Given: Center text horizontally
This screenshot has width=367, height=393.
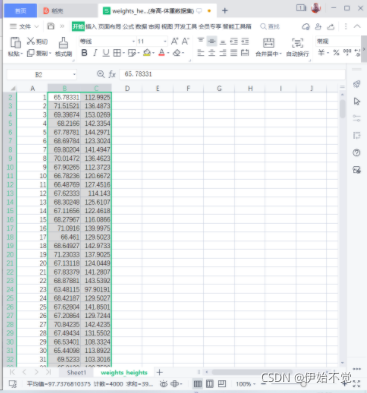Looking at the screenshot, I should point(212,53).
